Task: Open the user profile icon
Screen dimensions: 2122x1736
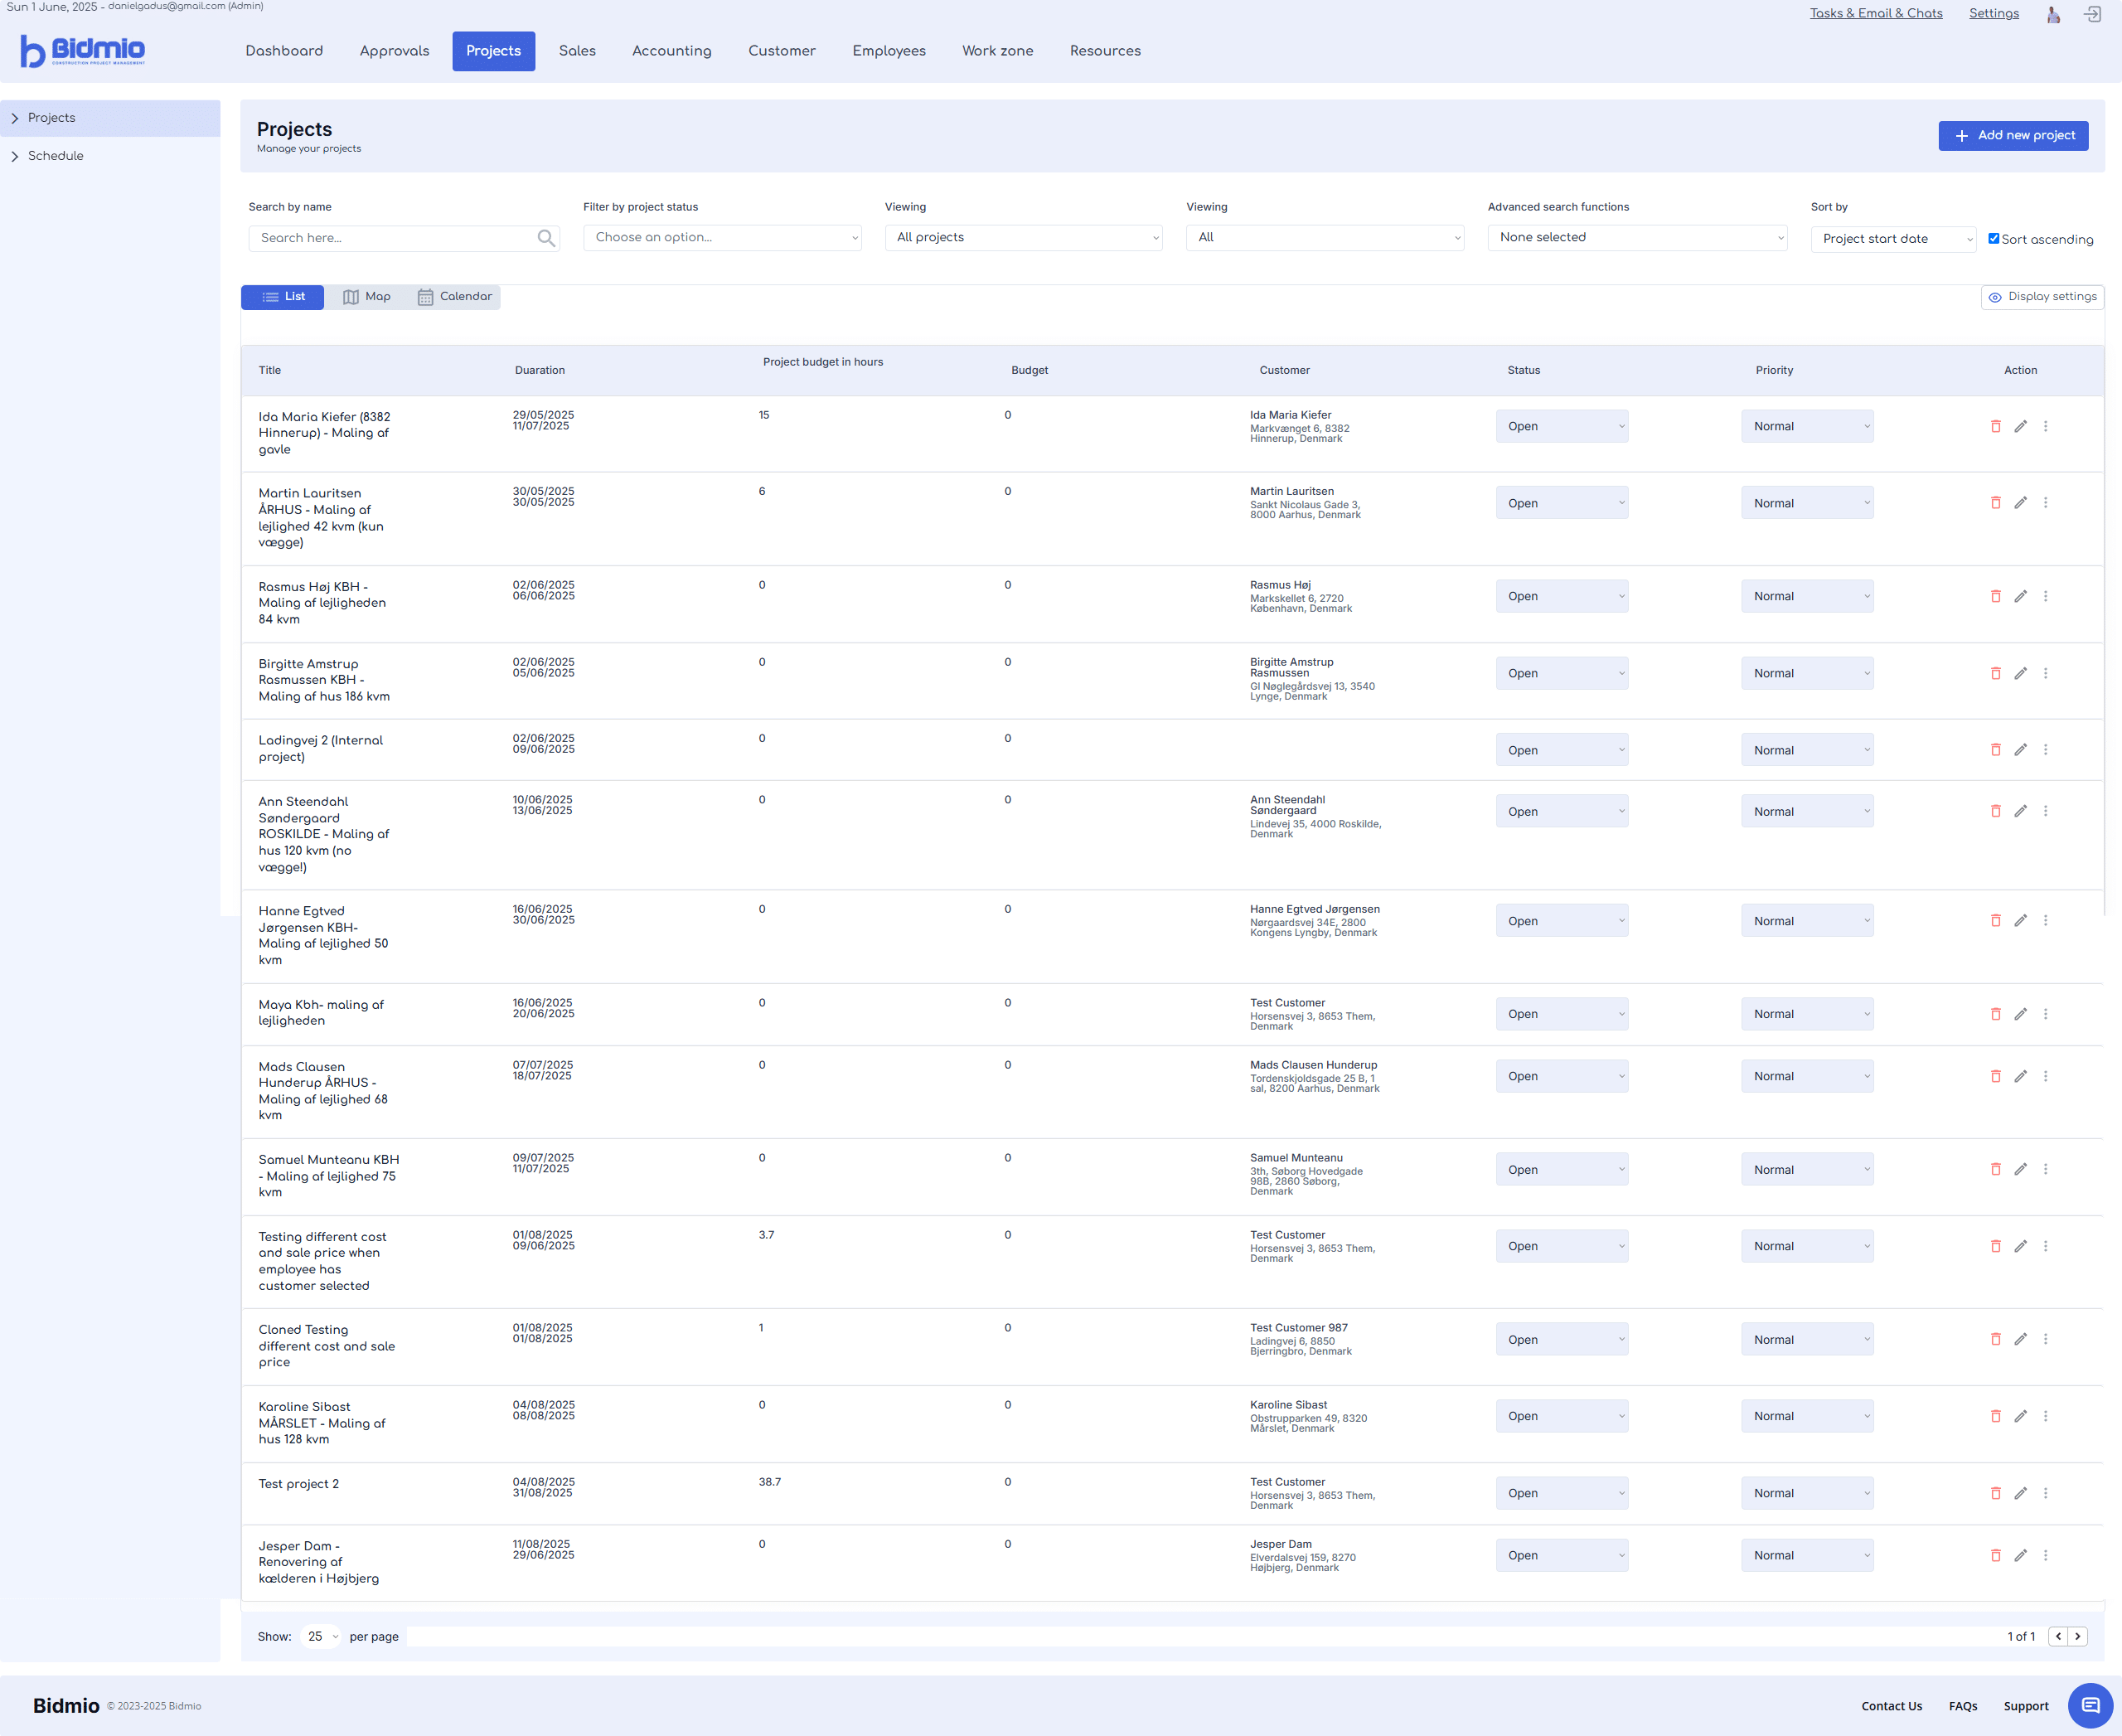Action: click(2053, 14)
